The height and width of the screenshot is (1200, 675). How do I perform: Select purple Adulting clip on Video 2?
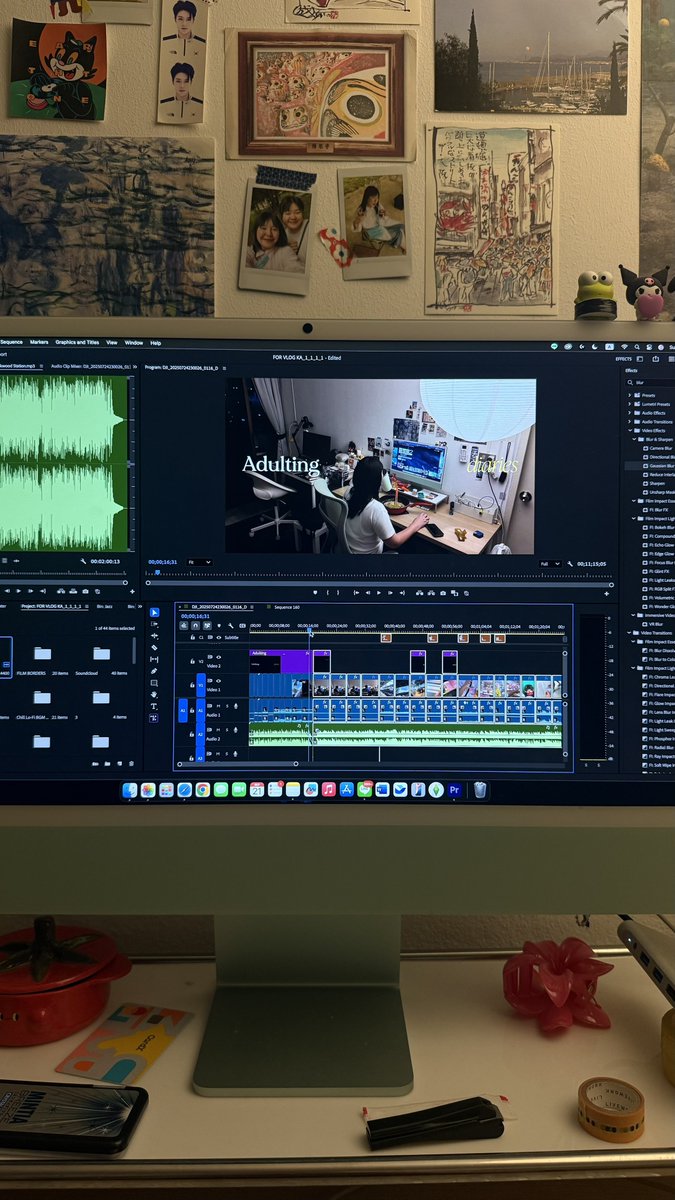pos(279,662)
